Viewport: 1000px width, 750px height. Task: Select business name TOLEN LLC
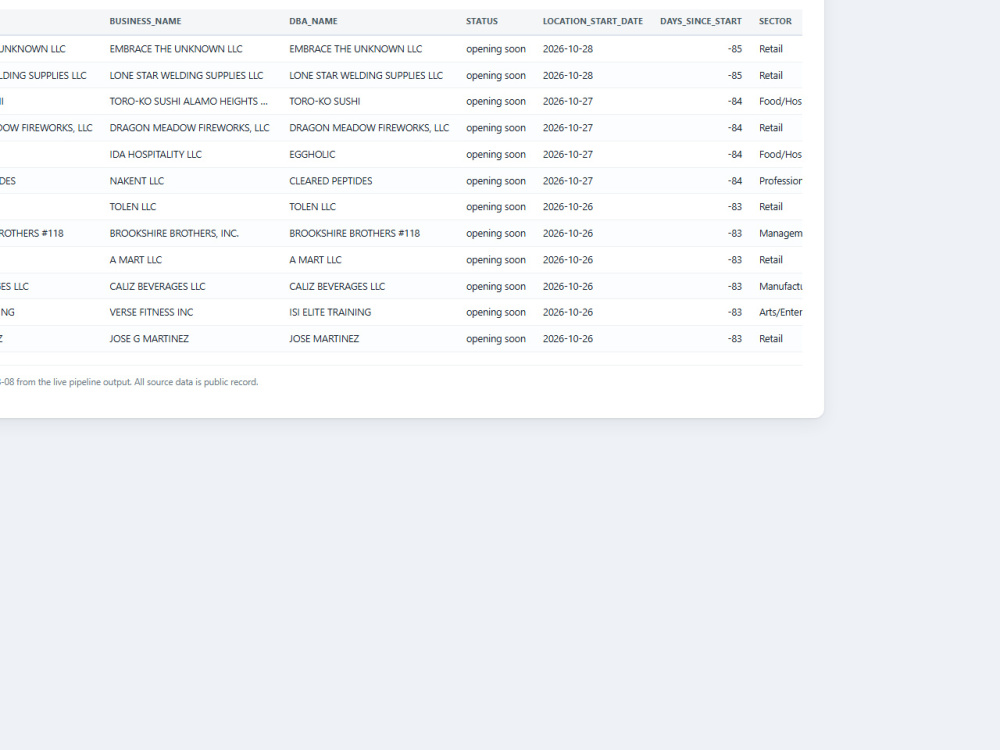pyautogui.click(x=133, y=207)
